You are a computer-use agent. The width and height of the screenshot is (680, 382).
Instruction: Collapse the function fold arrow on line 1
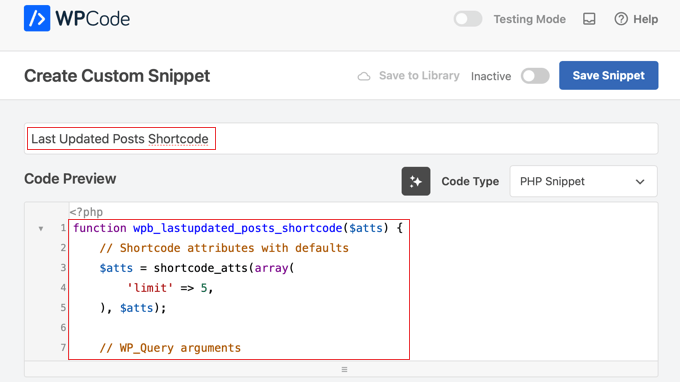pyautogui.click(x=41, y=229)
